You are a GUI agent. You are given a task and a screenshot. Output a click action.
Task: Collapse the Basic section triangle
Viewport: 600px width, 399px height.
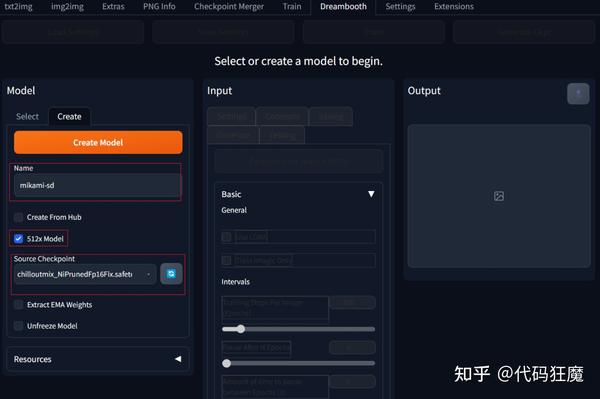pyautogui.click(x=371, y=194)
